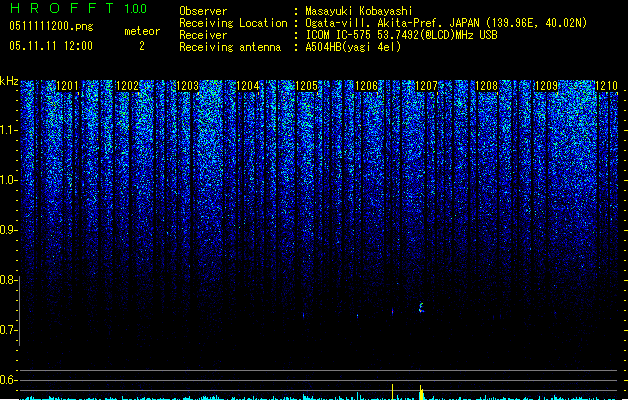The height and width of the screenshot is (400, 629).
Task: Click the 1.1 kHz axis label
Action: point(8,130)
